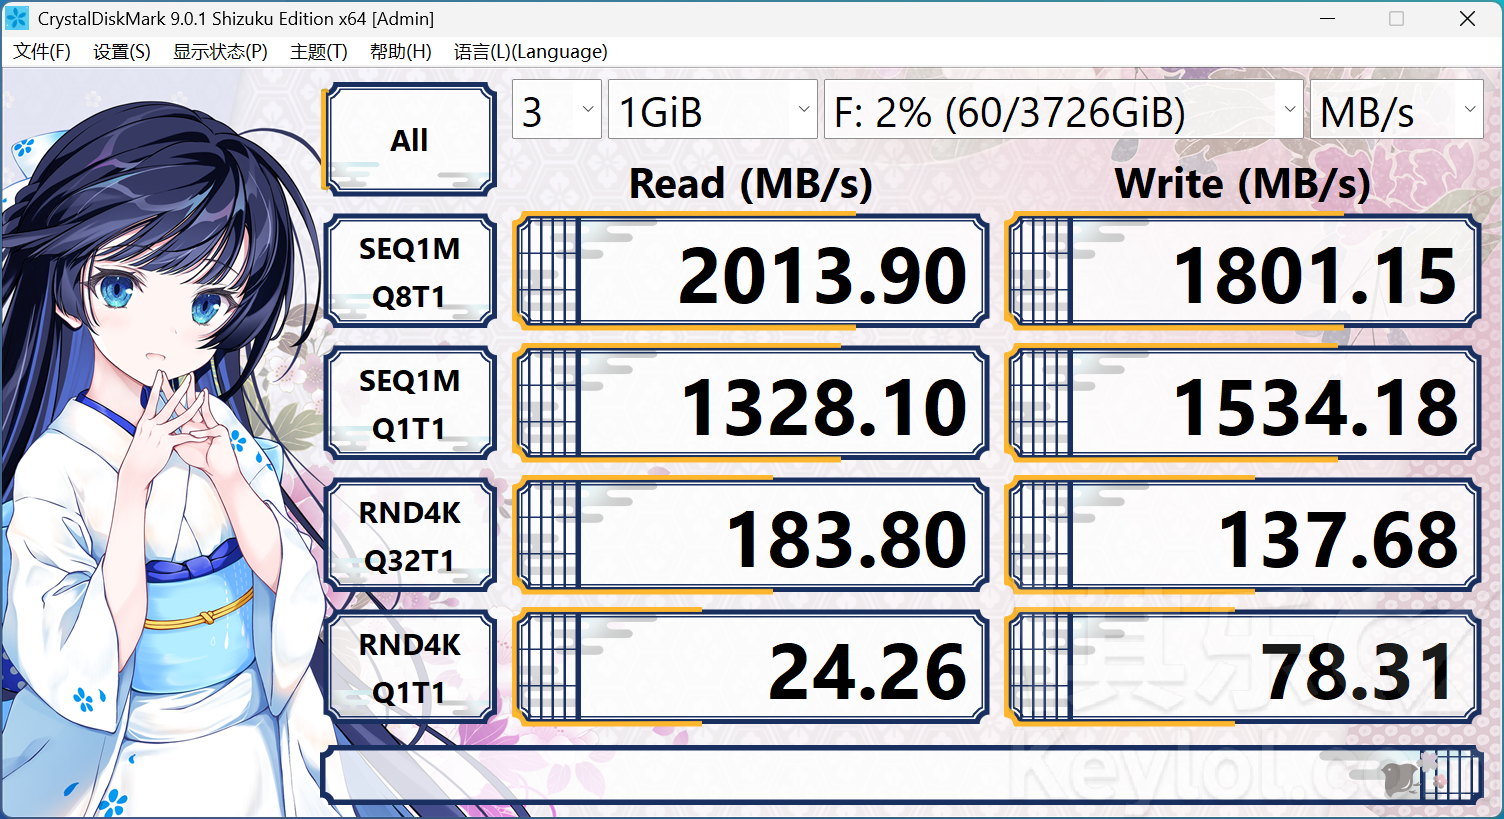Start the SEQ1M Q1T1 test
Viewport: 1504px width, 819px height.
pyautogui.click(x=409, y=403)
